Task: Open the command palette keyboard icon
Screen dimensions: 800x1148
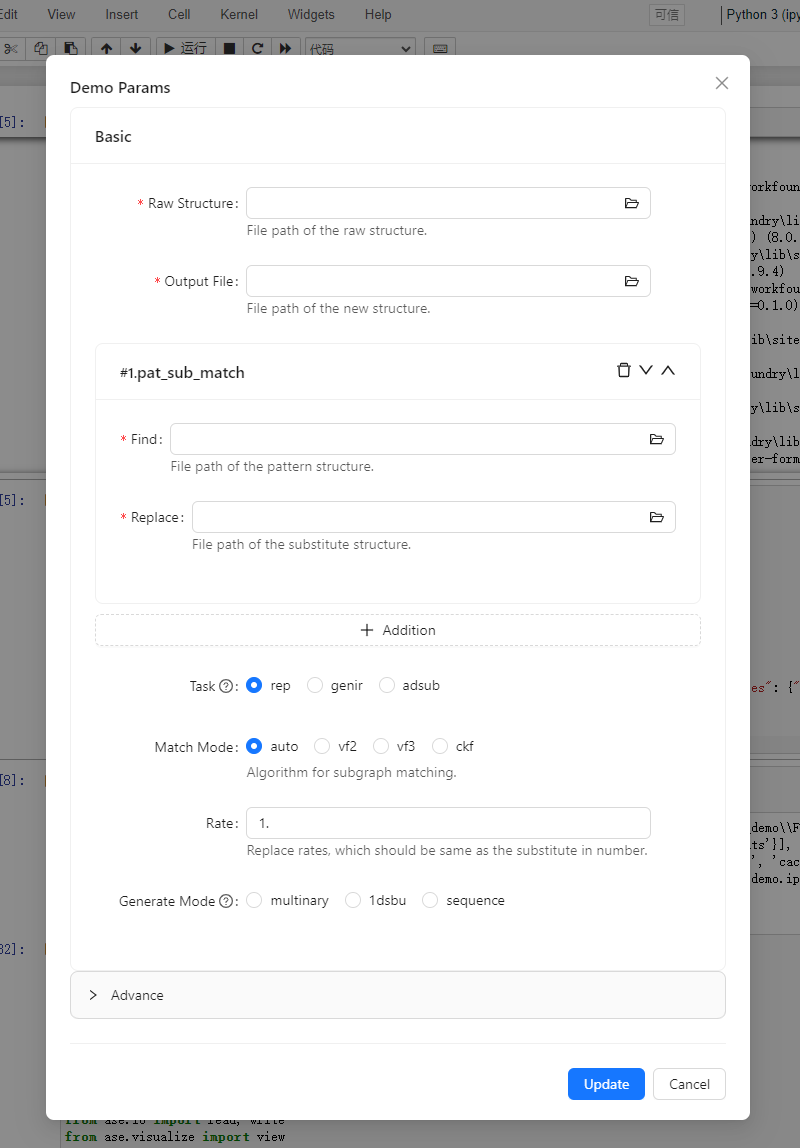Action: (x=440, y=48)
